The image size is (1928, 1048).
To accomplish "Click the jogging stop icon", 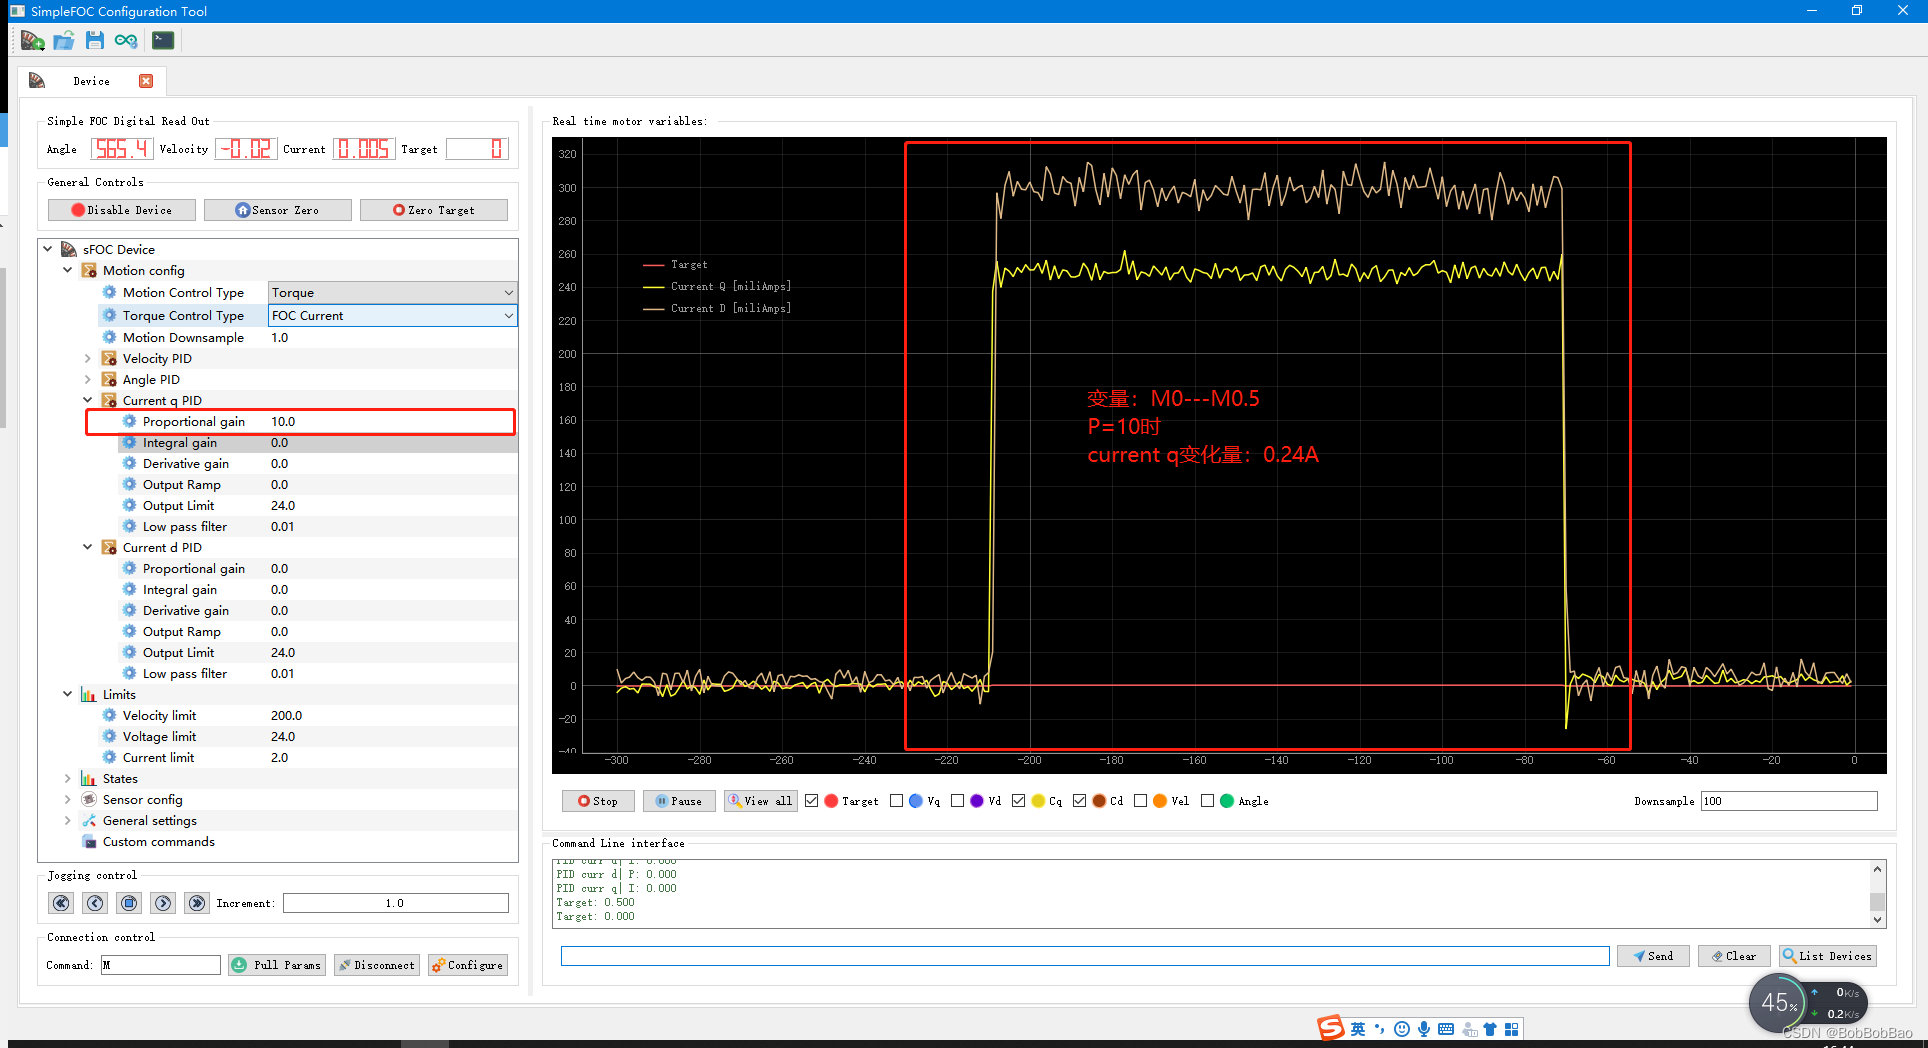I will click(129, 903).
